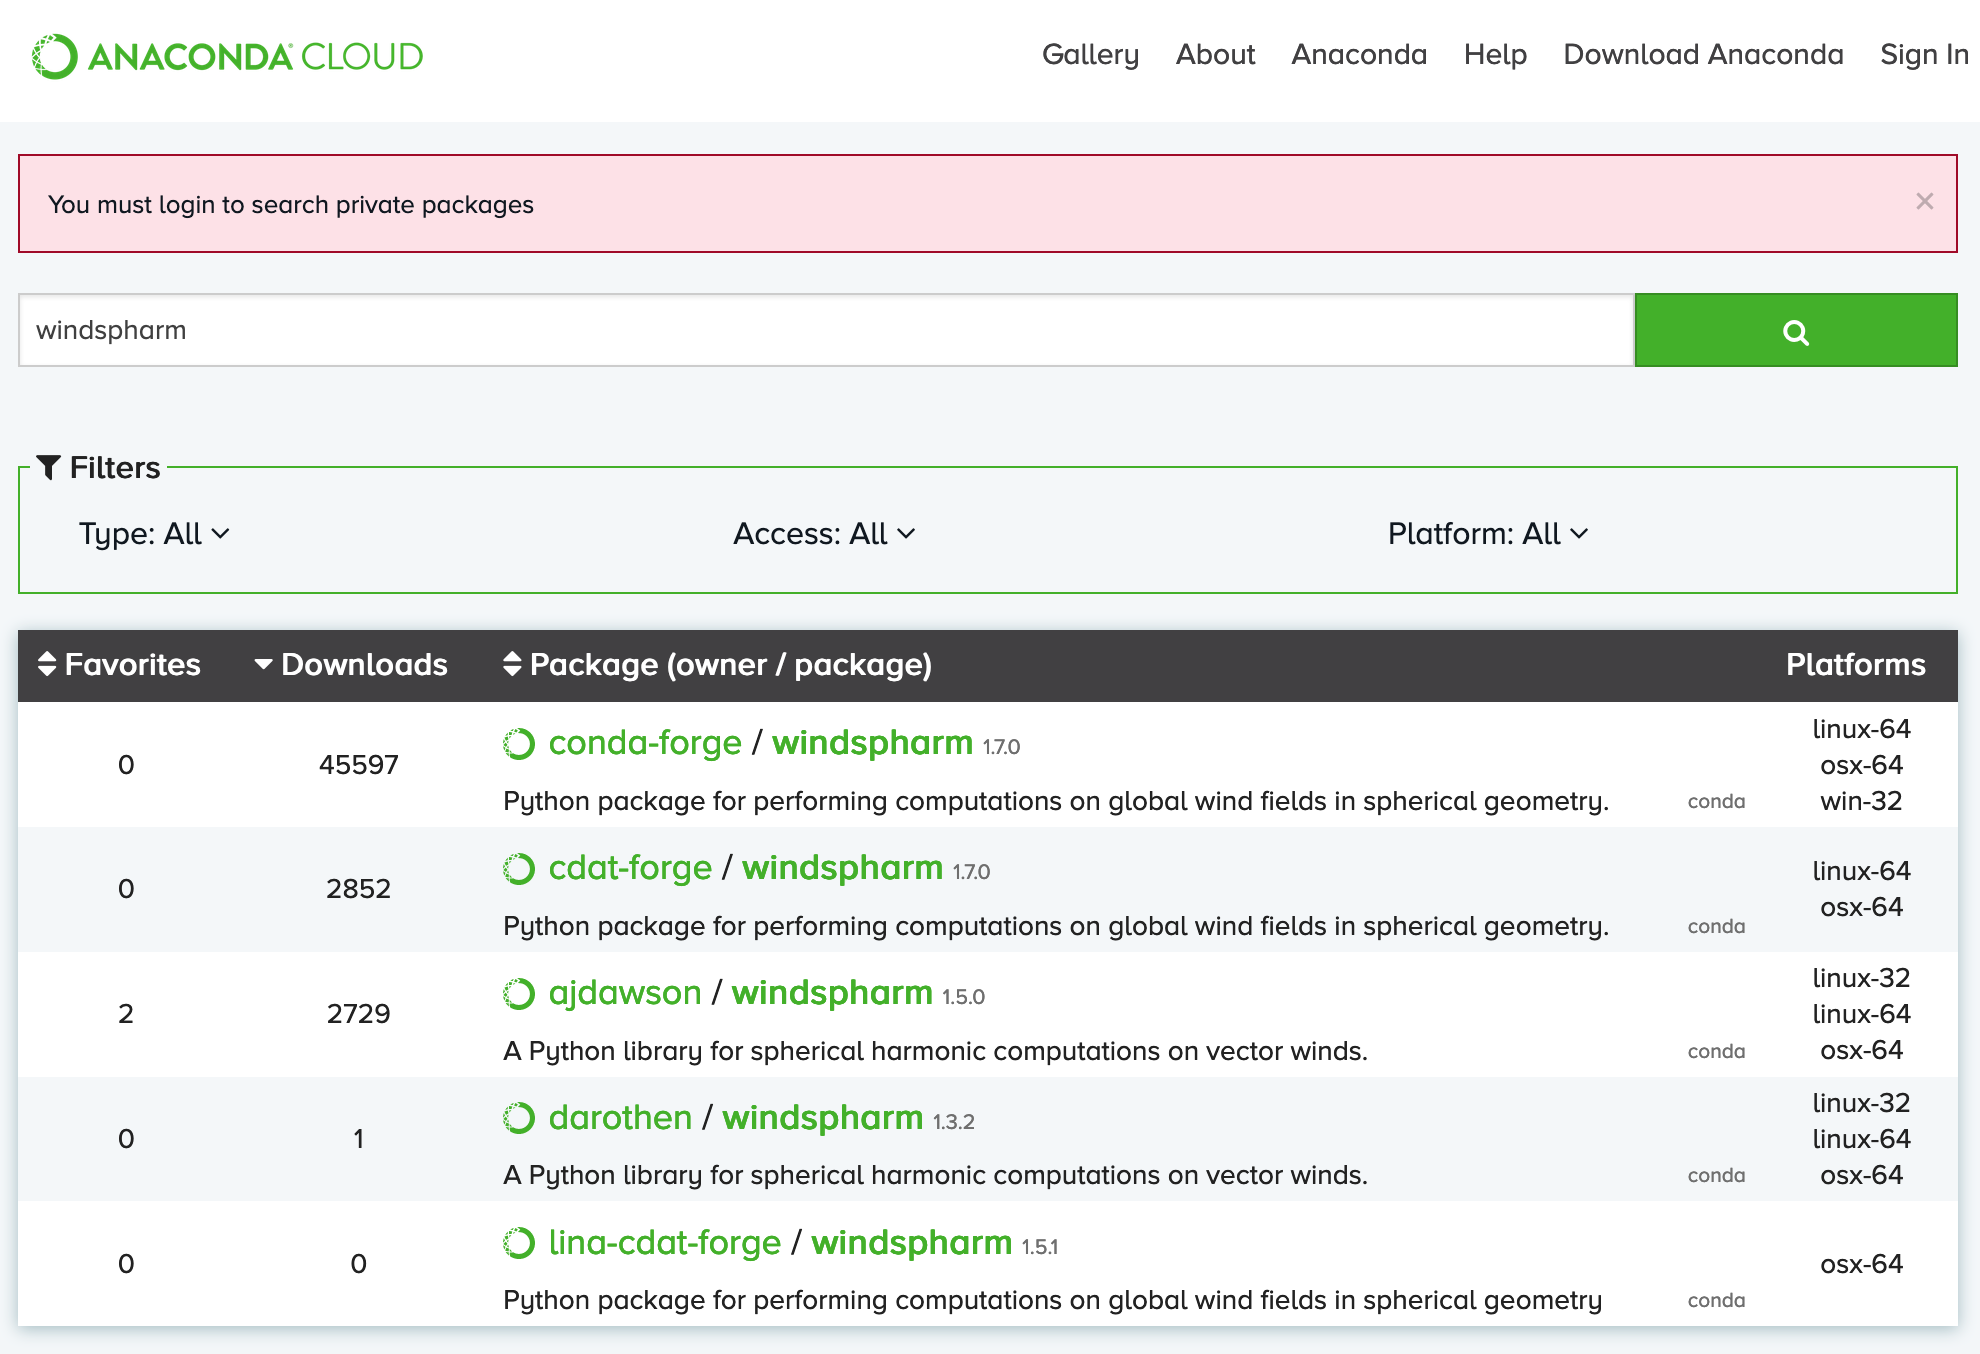Sort by Package (owner / package) column
This screenshot has height=1354, width=1980.
coord(717,665)
